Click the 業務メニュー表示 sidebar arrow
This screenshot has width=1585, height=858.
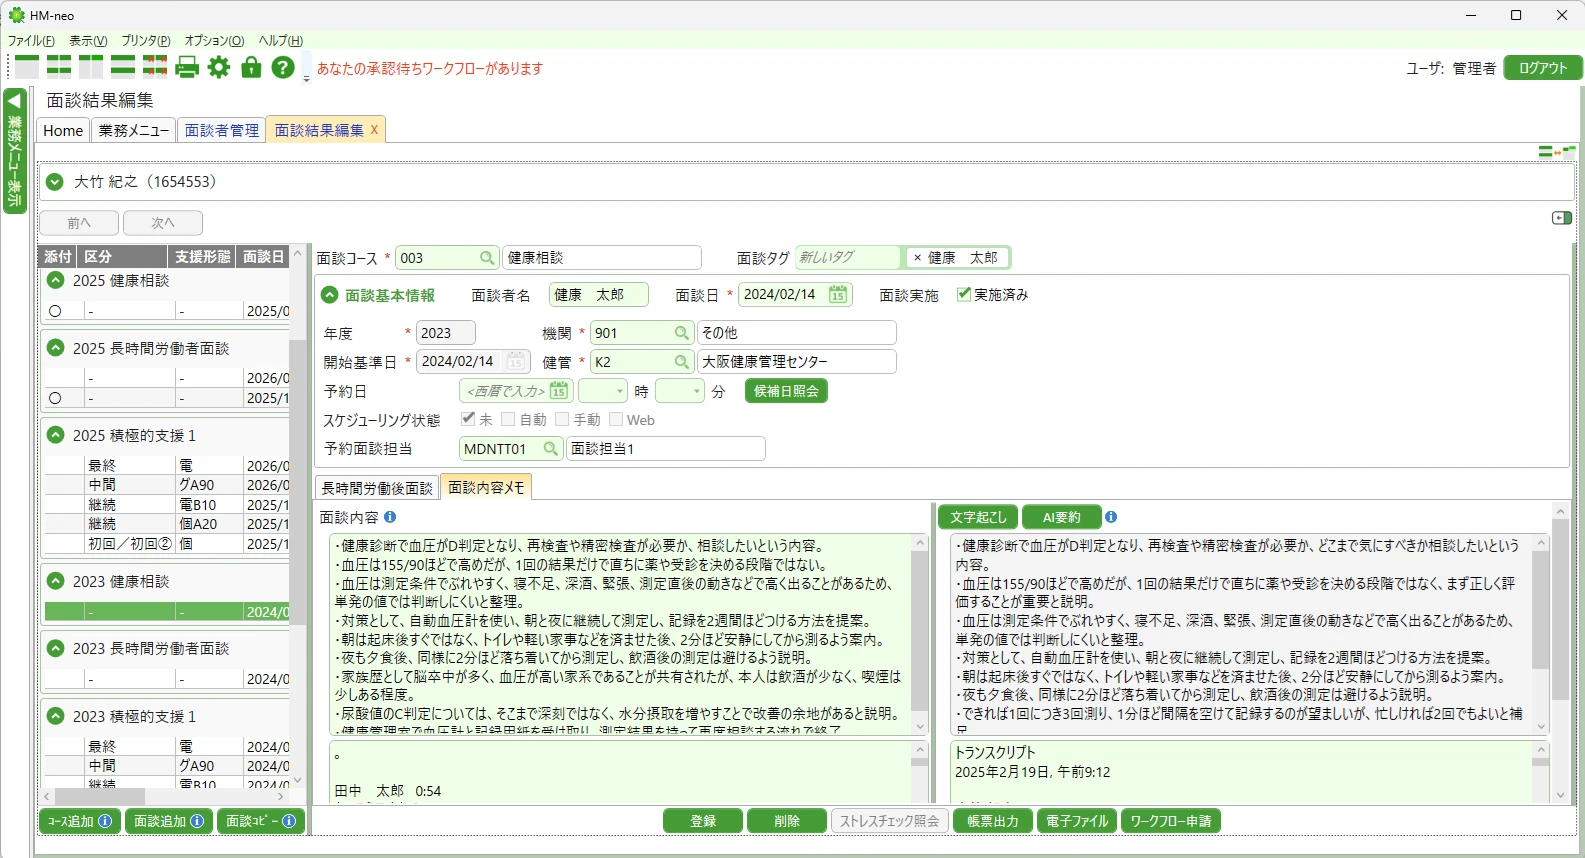pos(14,102)
